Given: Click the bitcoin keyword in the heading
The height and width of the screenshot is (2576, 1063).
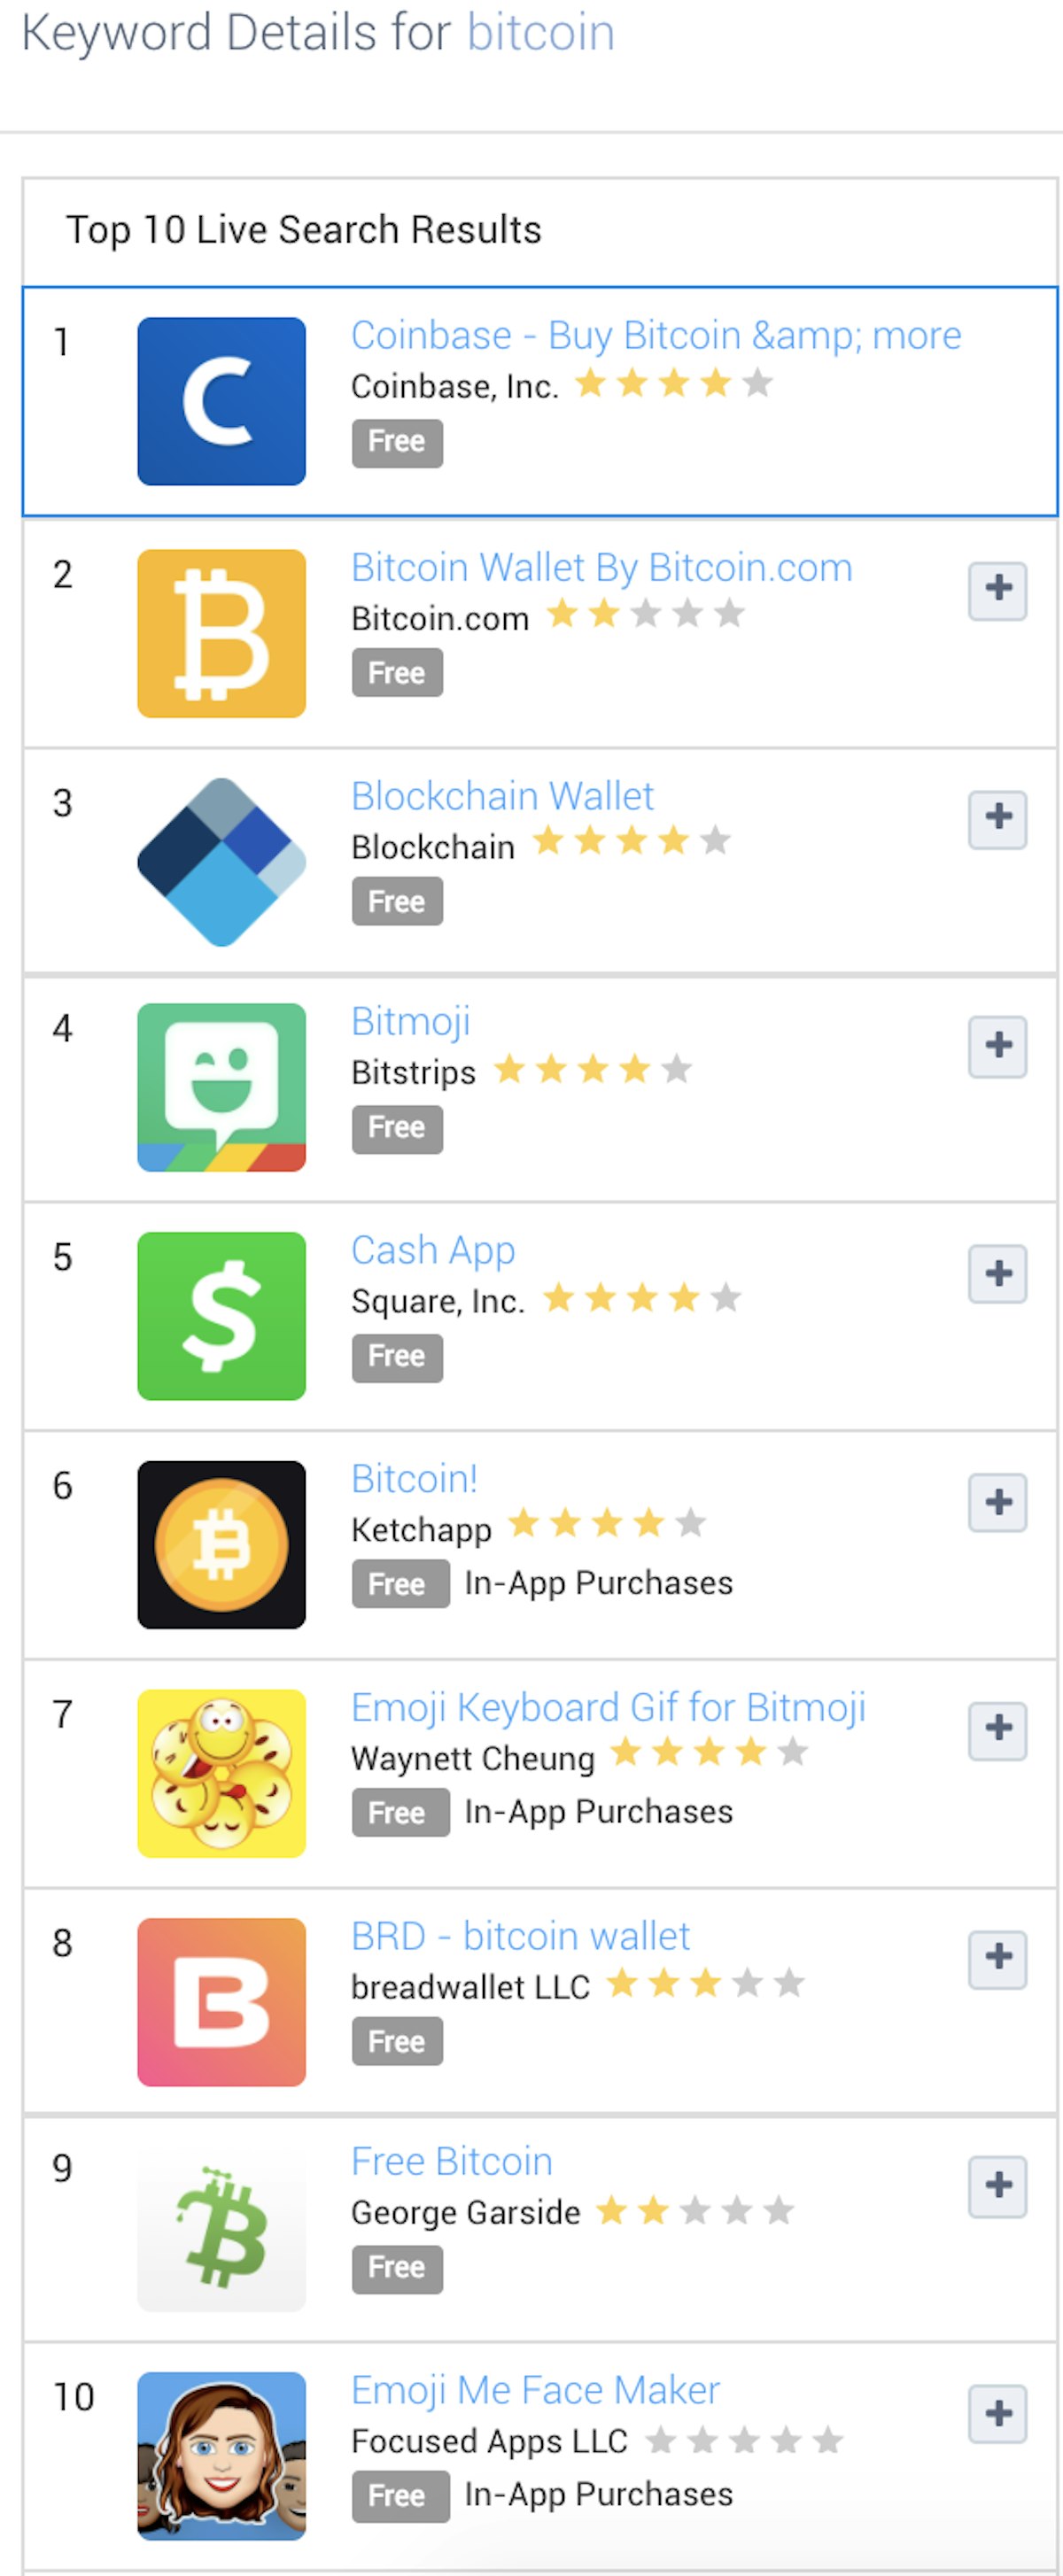Looking at the screenshot, I should coord(540,33).
